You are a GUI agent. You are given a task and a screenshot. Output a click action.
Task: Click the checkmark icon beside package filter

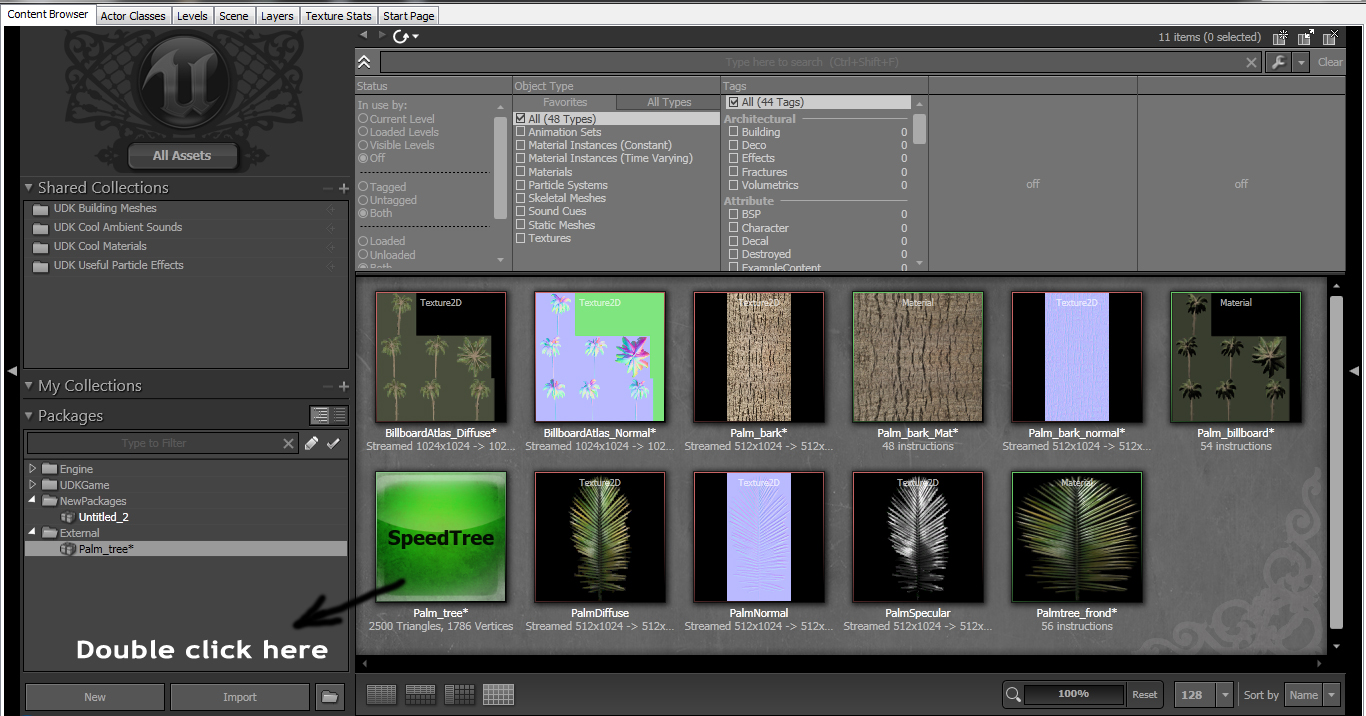click(x=333, y=443)
